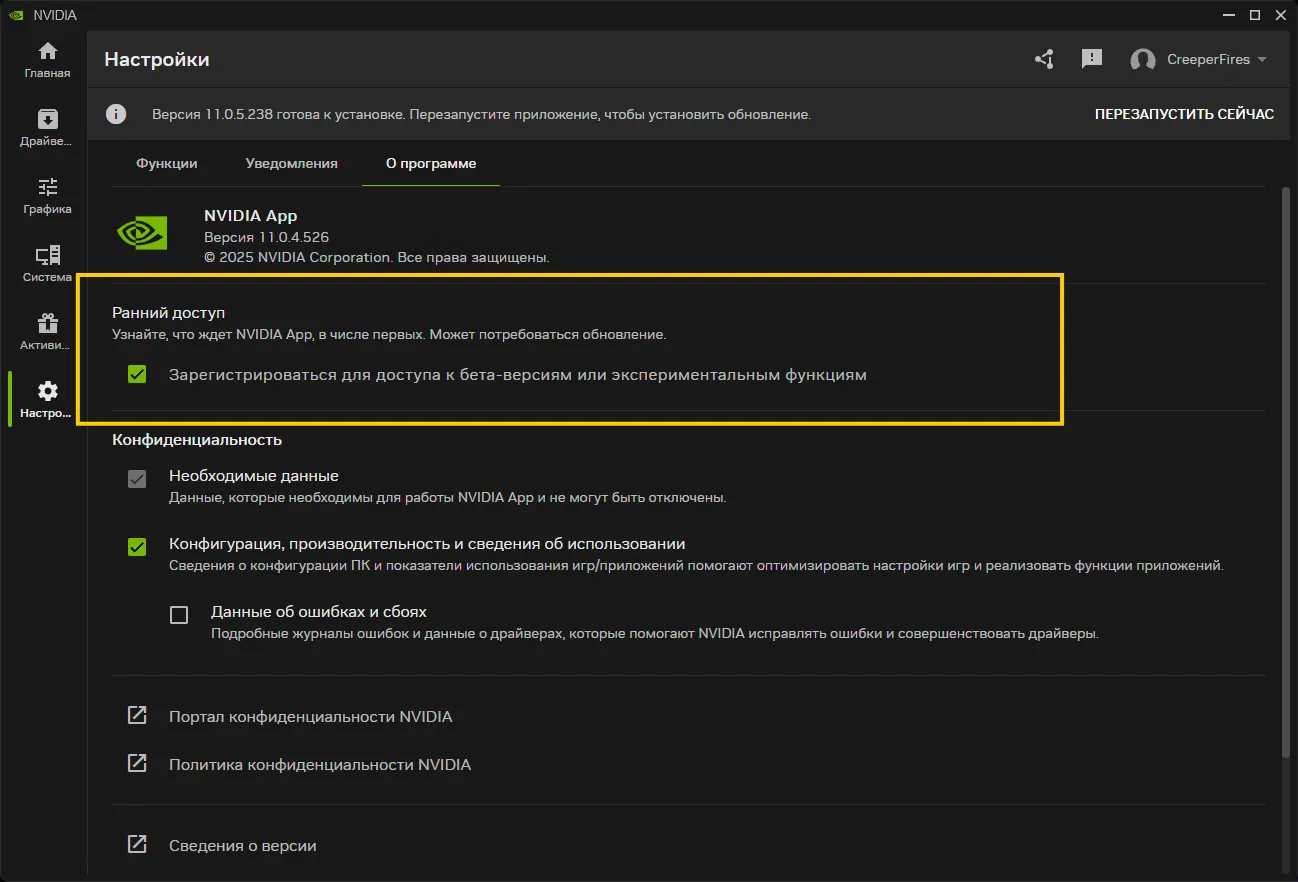Click the NVIDIA icon in title bar
Viewport: 1298px width, 882px height.
16,15
